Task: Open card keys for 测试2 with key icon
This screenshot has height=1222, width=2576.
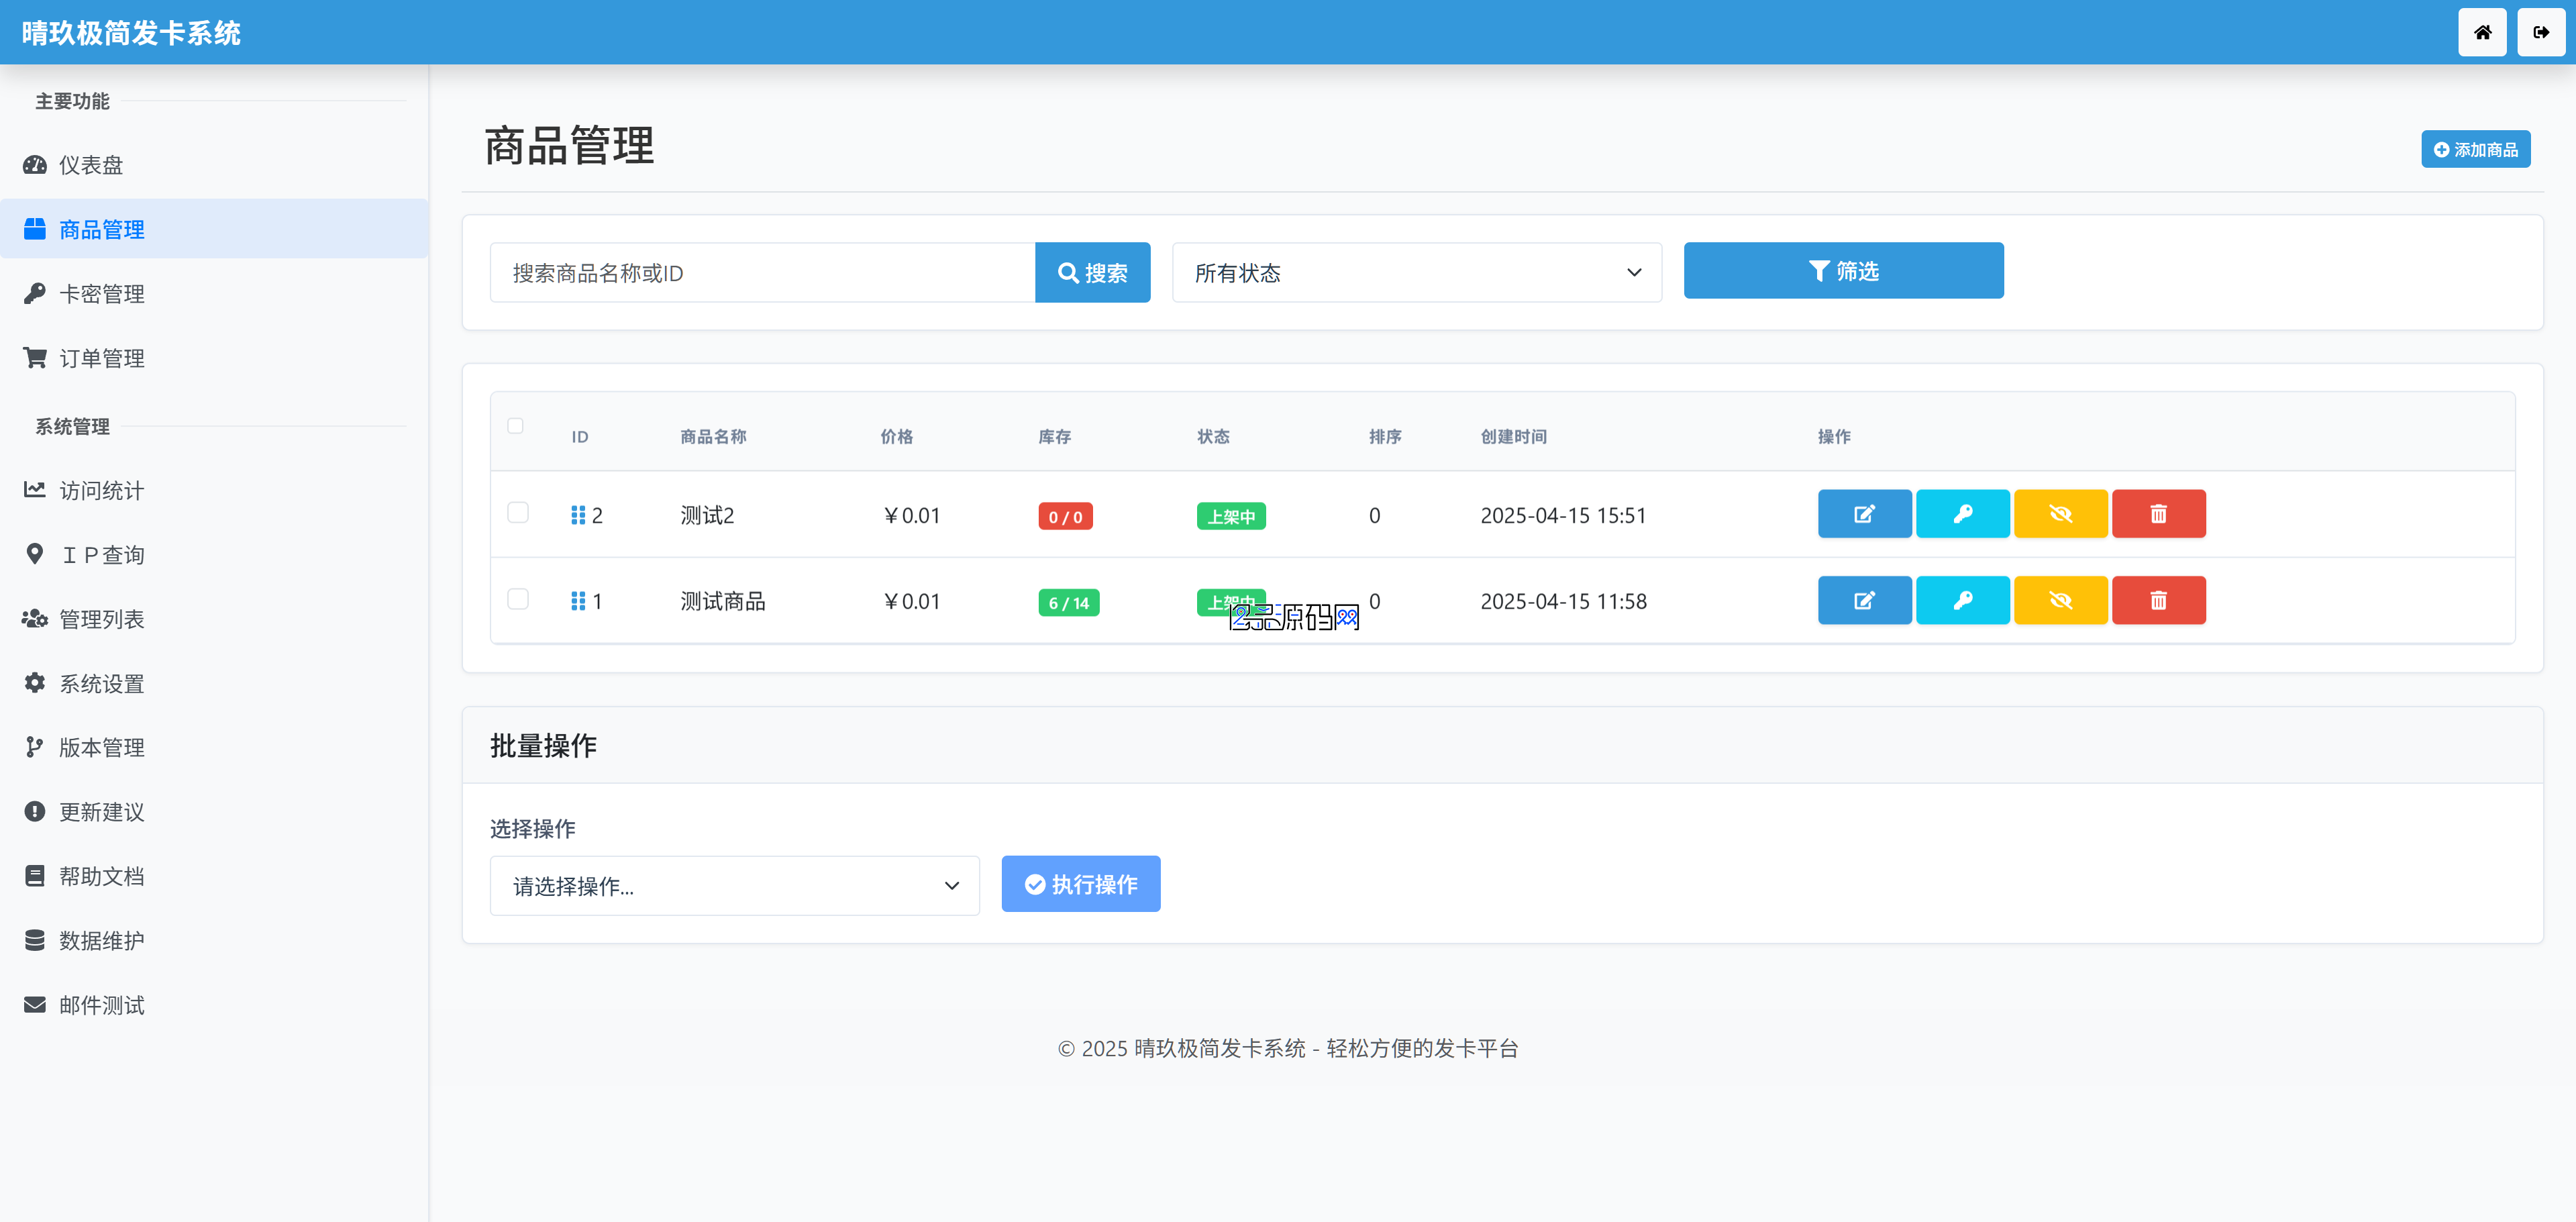Action: (x=1962, y=514)
